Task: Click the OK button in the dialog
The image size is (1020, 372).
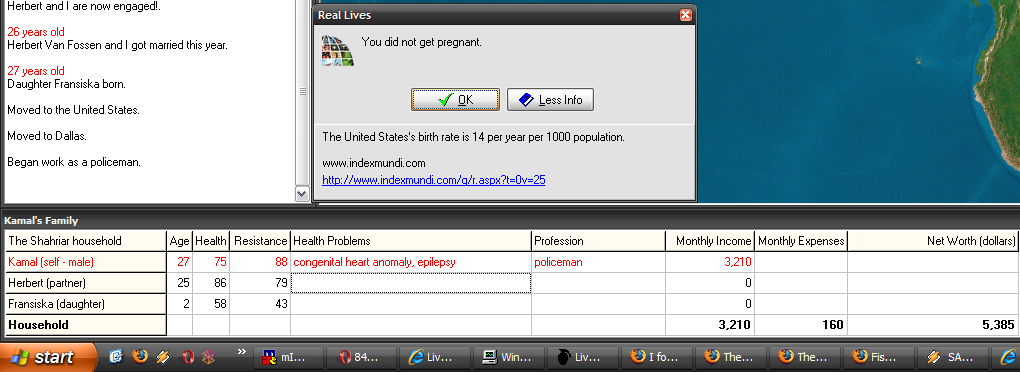Action: (x=455, y=100)
